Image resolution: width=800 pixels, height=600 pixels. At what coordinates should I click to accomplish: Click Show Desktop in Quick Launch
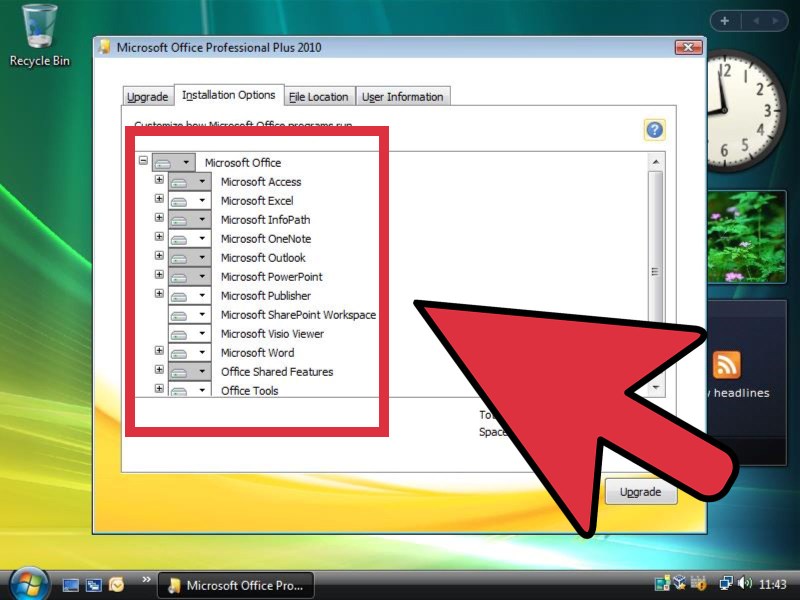(x=70, y=585)
